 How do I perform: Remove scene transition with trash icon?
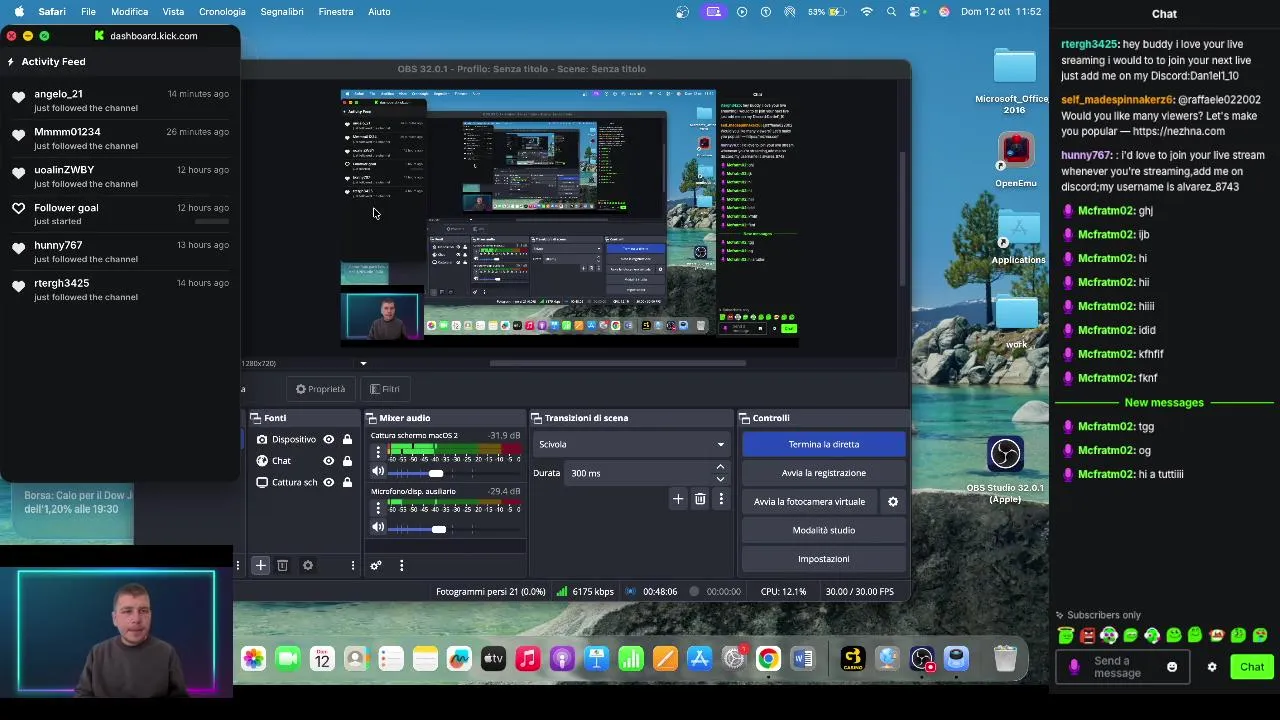click(700, 499)
